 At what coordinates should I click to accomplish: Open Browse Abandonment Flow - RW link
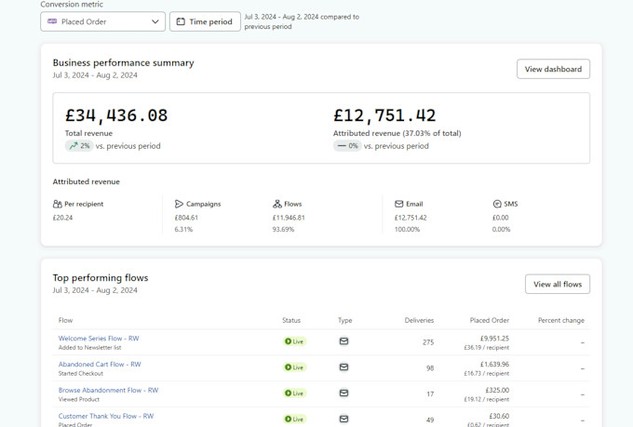106,390
